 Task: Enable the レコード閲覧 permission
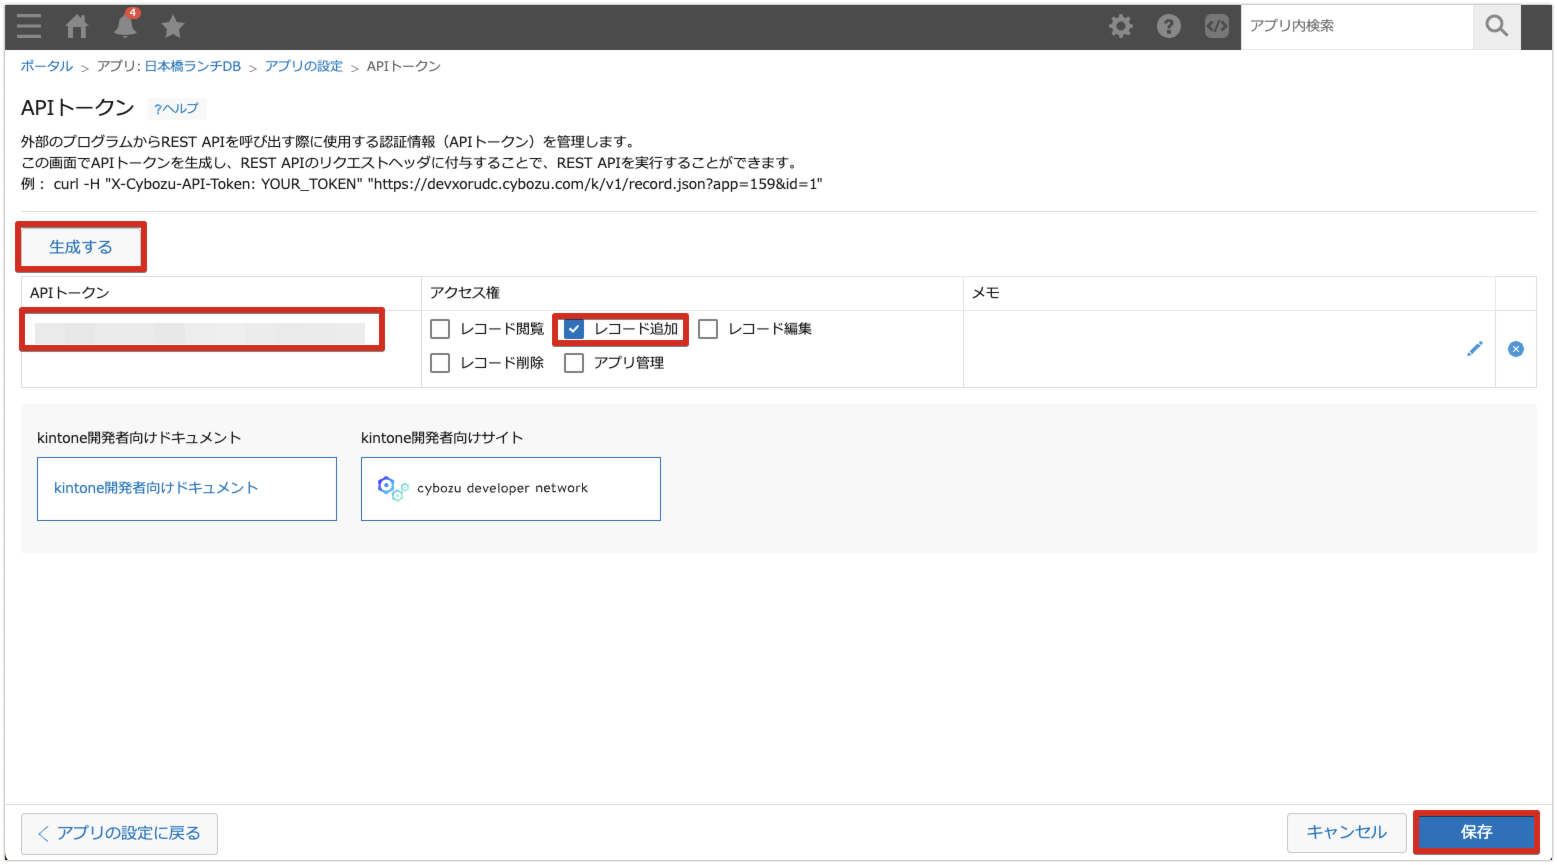pos(440,329)
